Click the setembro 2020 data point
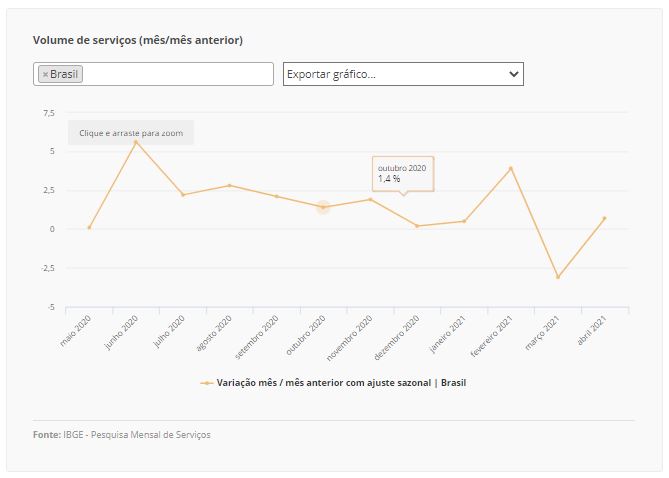Screen dimensions: 669x478 pos(276,196)
